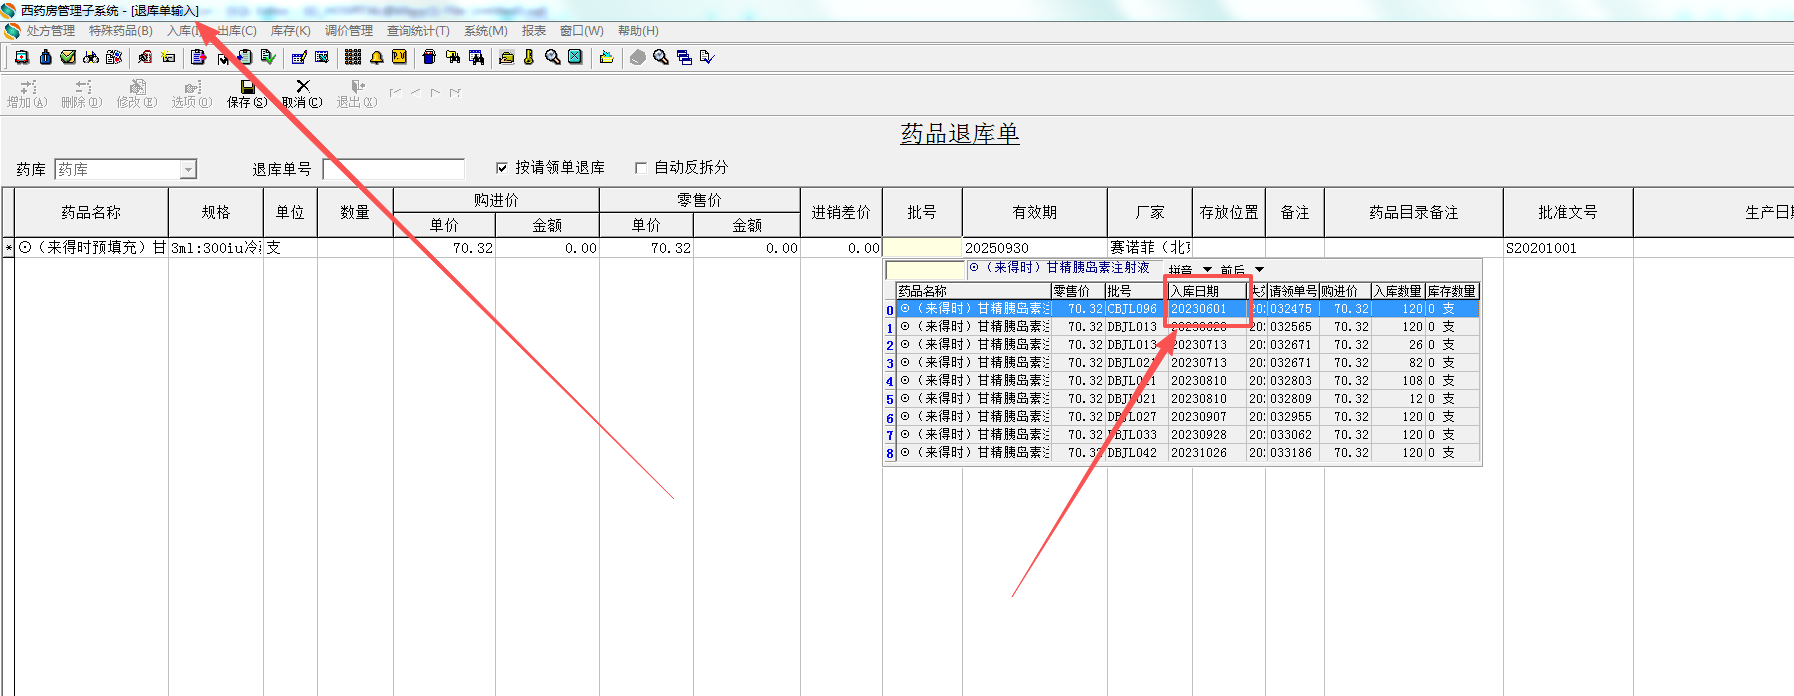
Task: Click the red-and-white document icon after colorful icon
Action: [x=145, y=57]
